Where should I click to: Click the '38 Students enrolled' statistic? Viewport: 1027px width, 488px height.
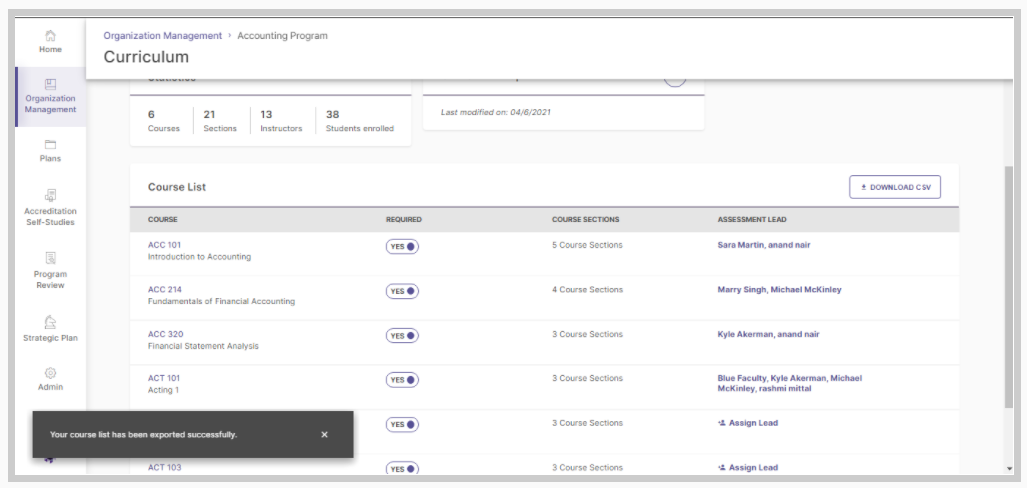click(360, 121)
